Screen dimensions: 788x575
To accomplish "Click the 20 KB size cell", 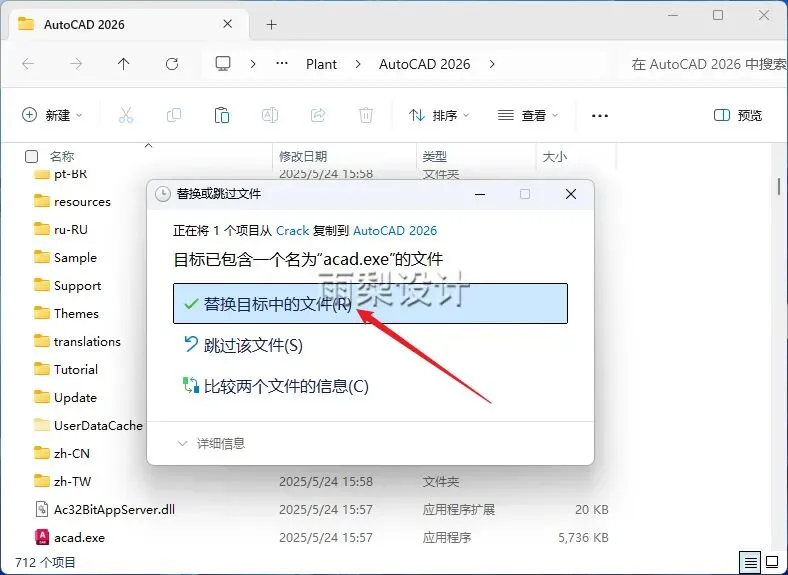I will [x=592, y=509].
